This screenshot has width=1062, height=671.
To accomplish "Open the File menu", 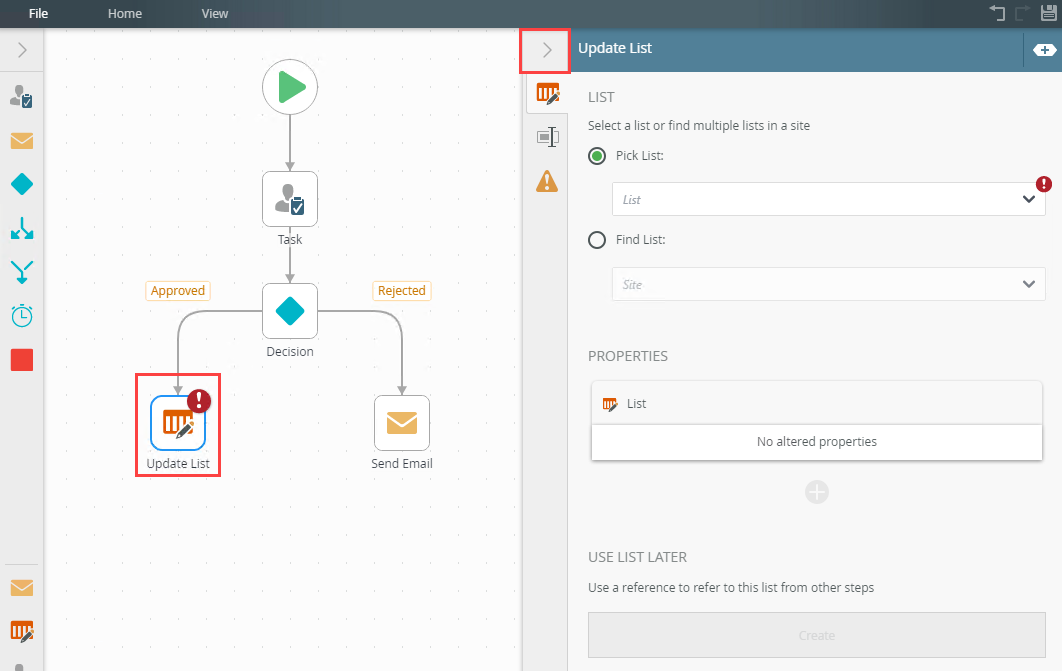I will click(x=39, y=14).
